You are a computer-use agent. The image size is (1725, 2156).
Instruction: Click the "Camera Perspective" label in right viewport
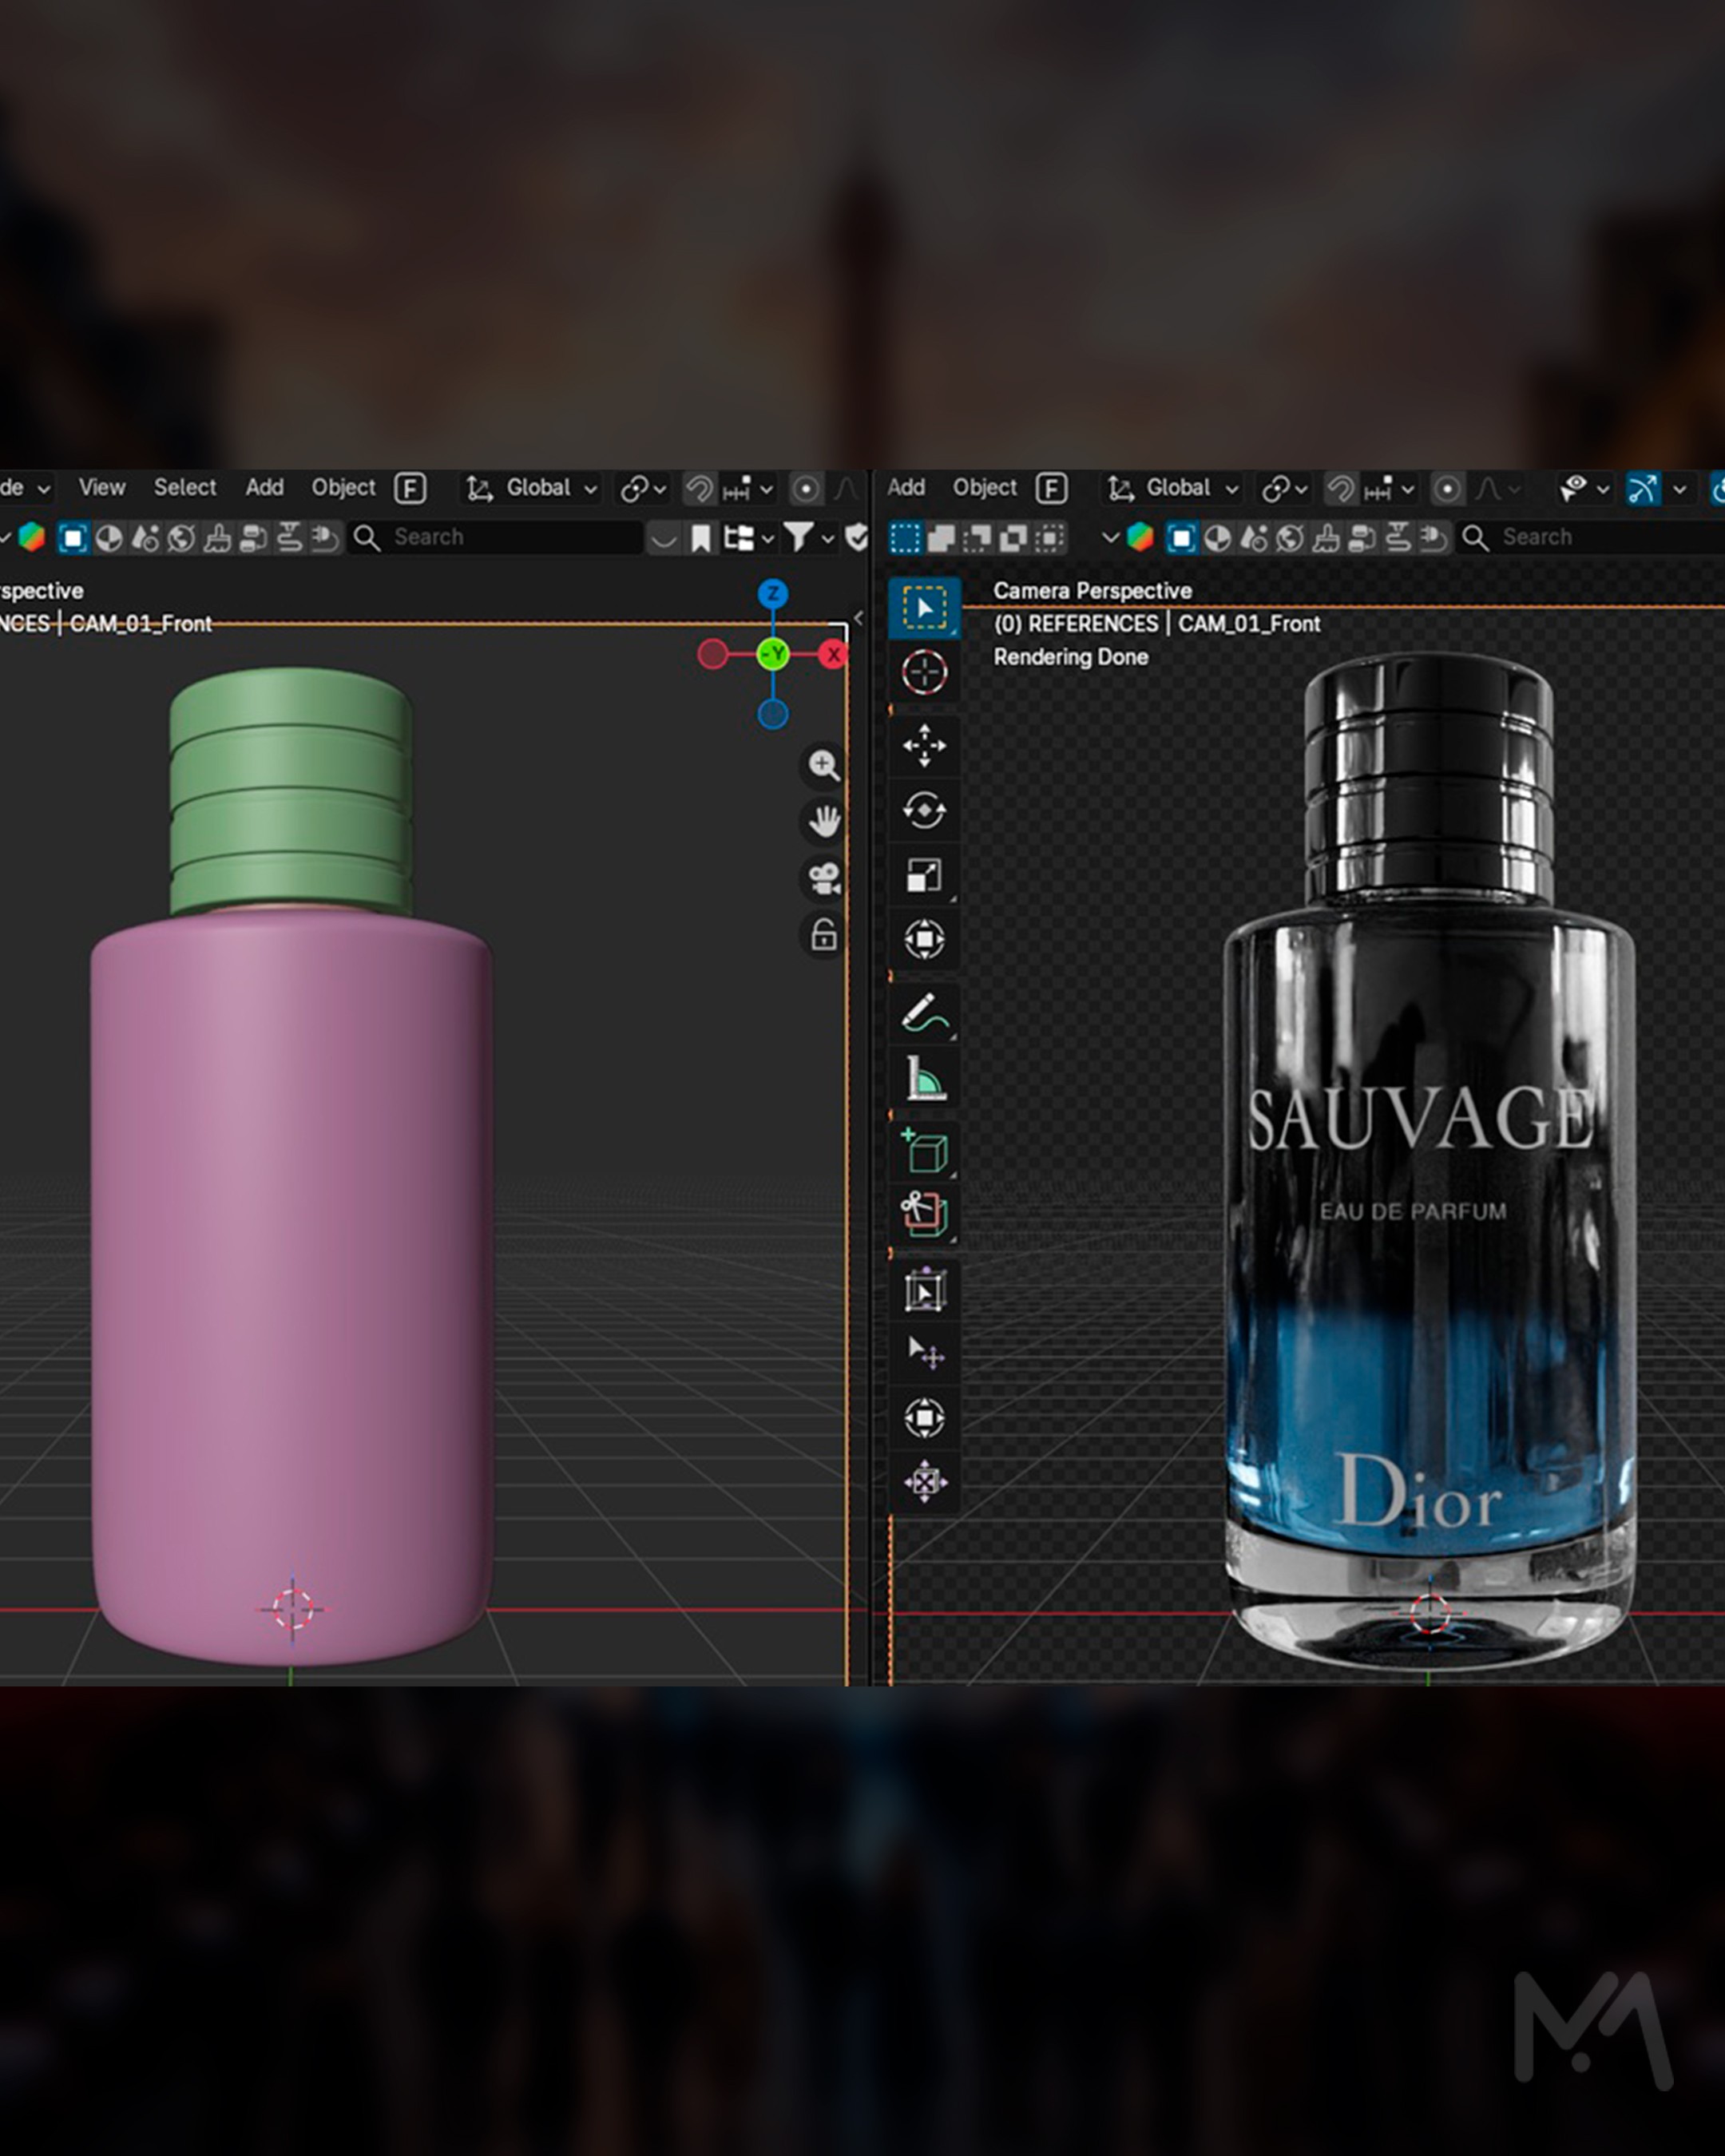pos(1093,591)
